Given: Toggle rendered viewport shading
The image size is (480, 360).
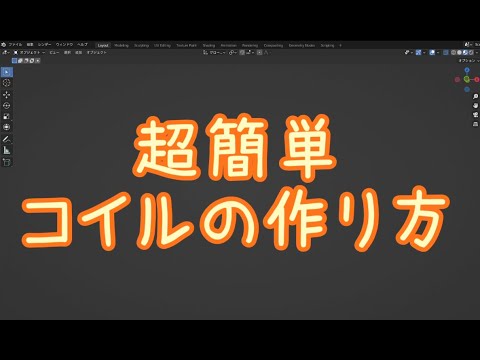Looking at the screenshot, I should (x=471, y=53).
